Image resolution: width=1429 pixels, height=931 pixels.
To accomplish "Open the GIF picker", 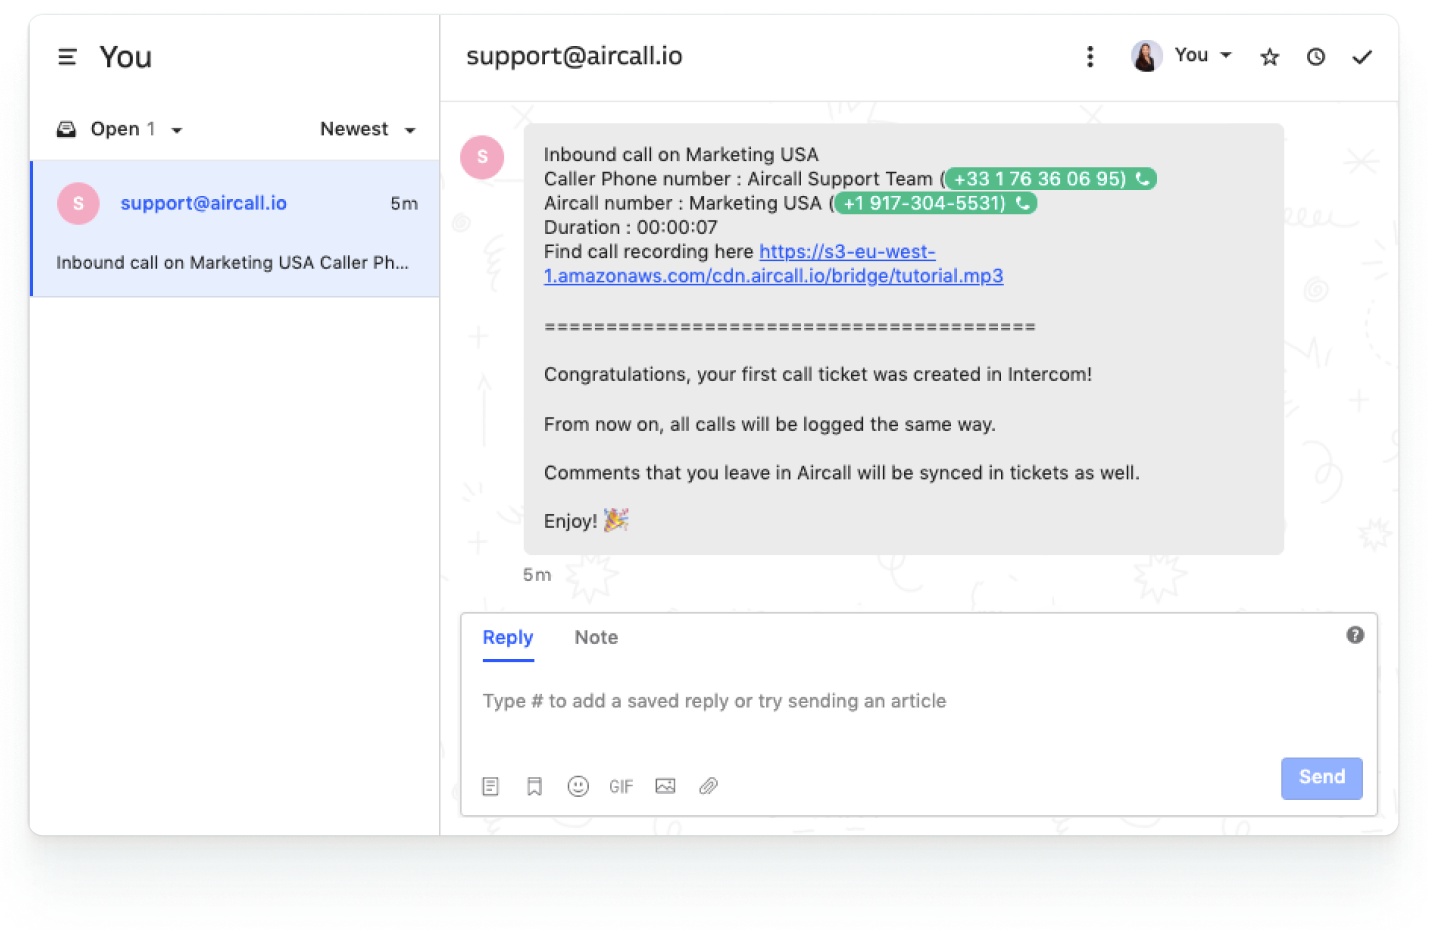I will (x=621, y=787).
